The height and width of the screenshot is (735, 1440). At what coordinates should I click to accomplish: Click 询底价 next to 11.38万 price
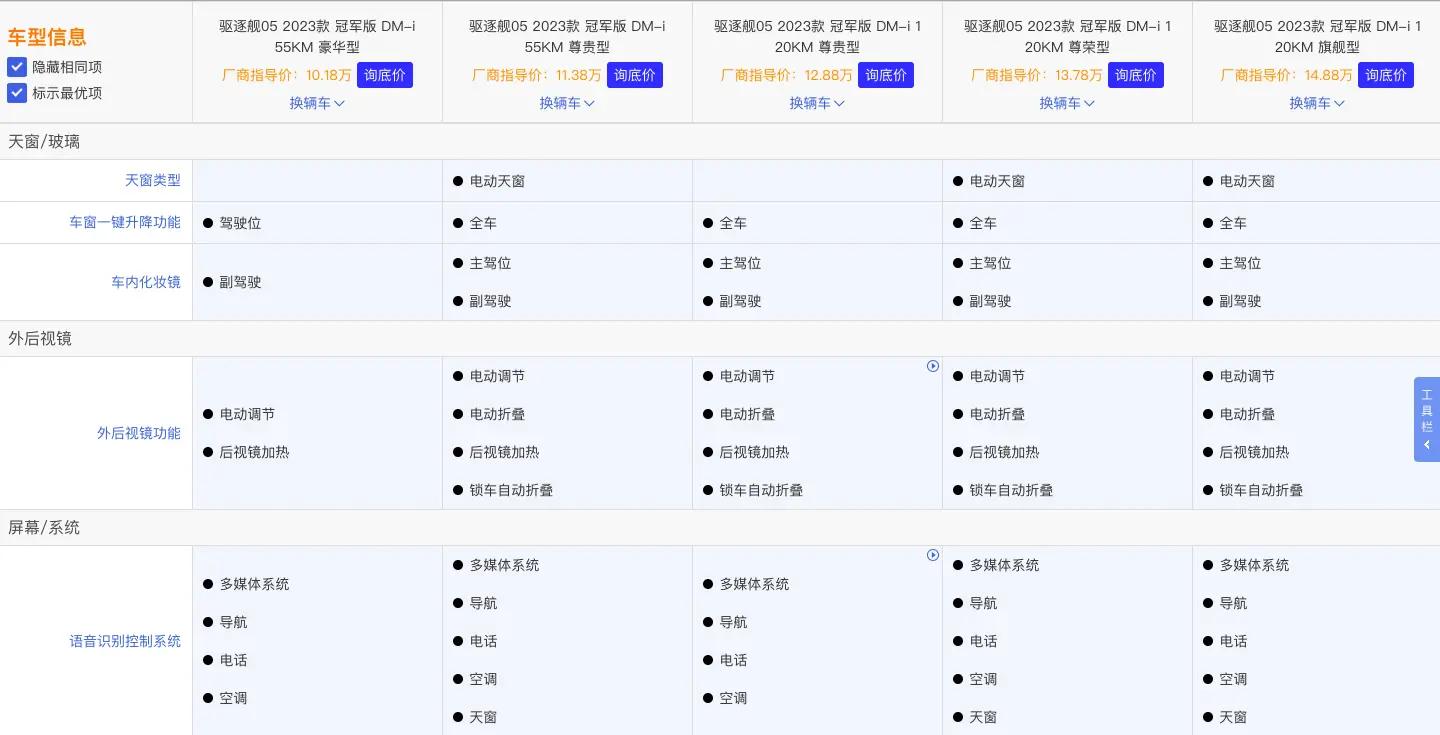tap(635, 74)
